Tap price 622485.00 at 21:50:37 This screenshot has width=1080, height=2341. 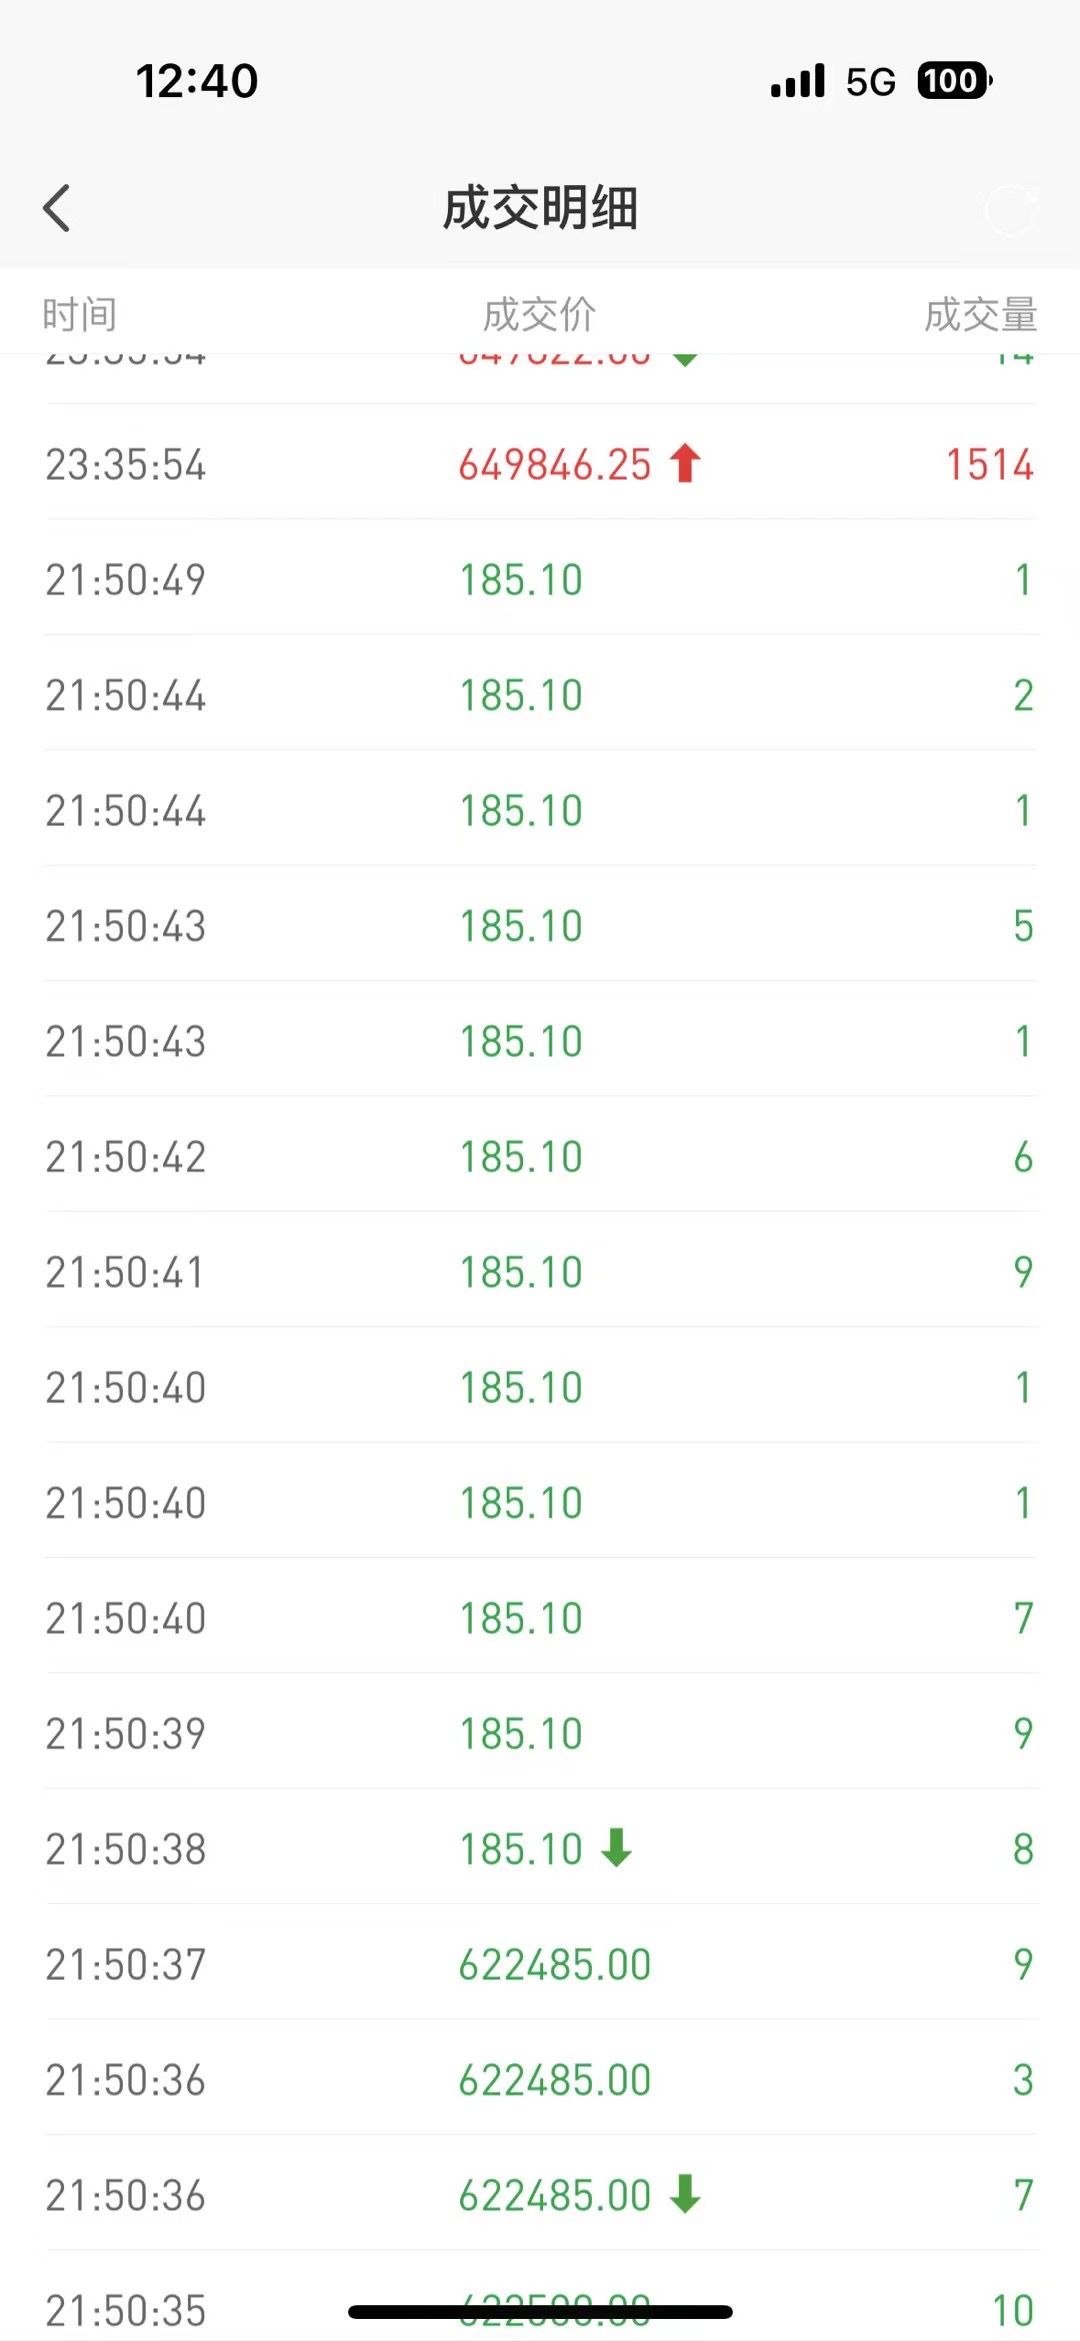[555, 1964]
